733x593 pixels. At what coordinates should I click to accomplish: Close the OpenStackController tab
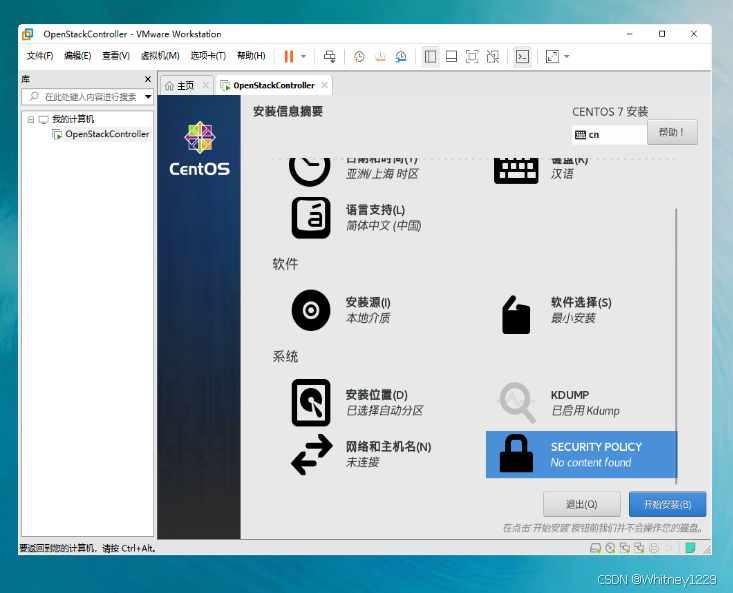click(324, 85)
